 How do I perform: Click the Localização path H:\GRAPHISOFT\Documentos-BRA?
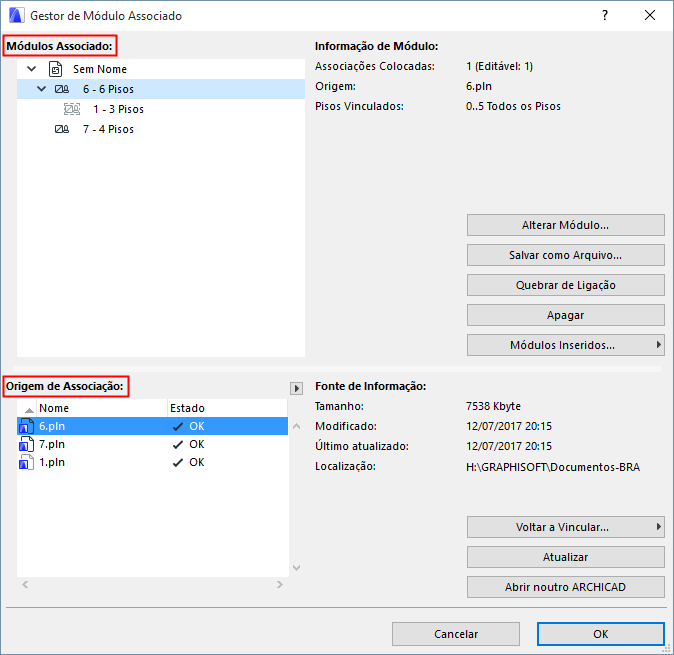[x=553, y=467]
